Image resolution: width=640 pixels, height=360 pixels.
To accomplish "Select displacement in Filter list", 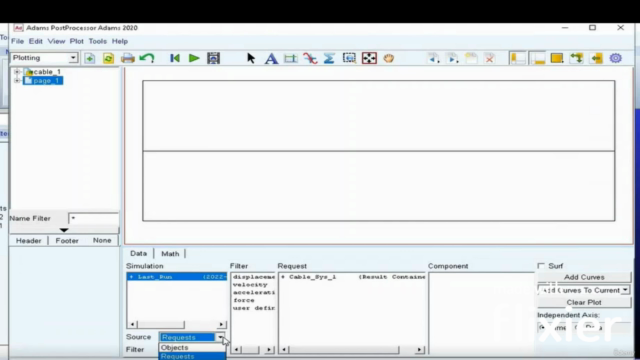I will pos(253,277).
